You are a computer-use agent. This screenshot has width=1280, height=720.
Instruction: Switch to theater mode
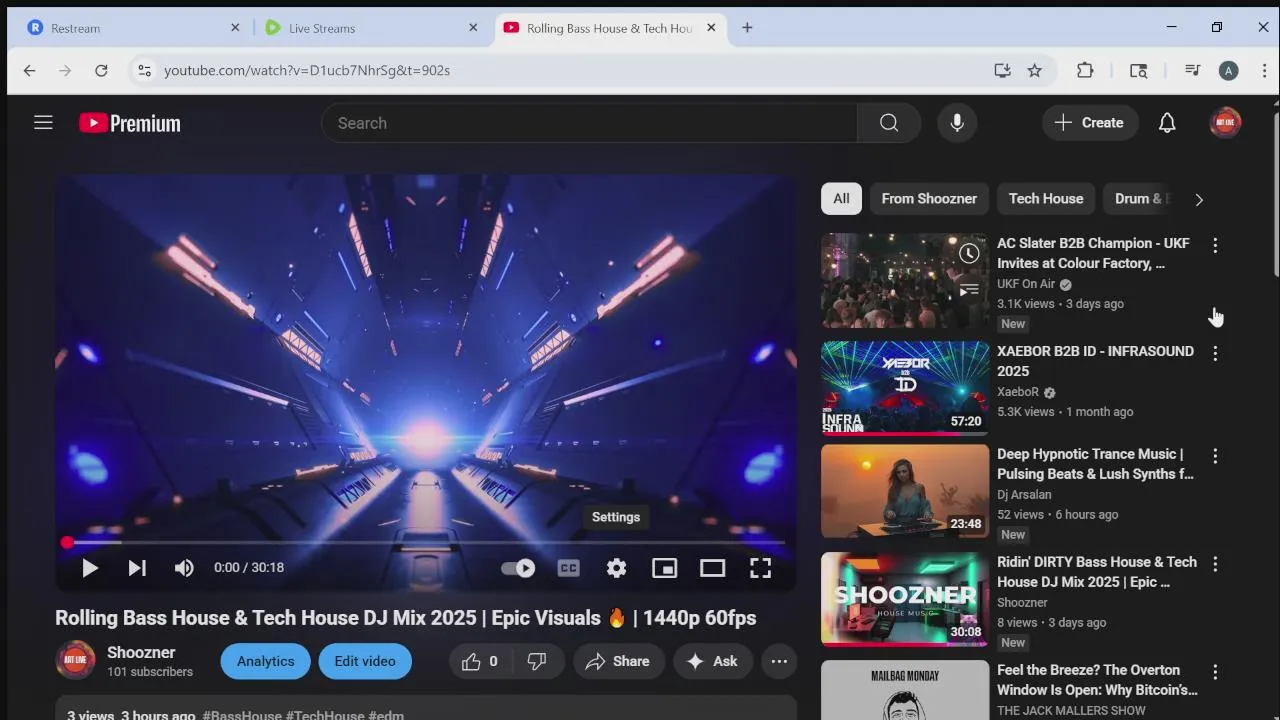tap(712, 568)
